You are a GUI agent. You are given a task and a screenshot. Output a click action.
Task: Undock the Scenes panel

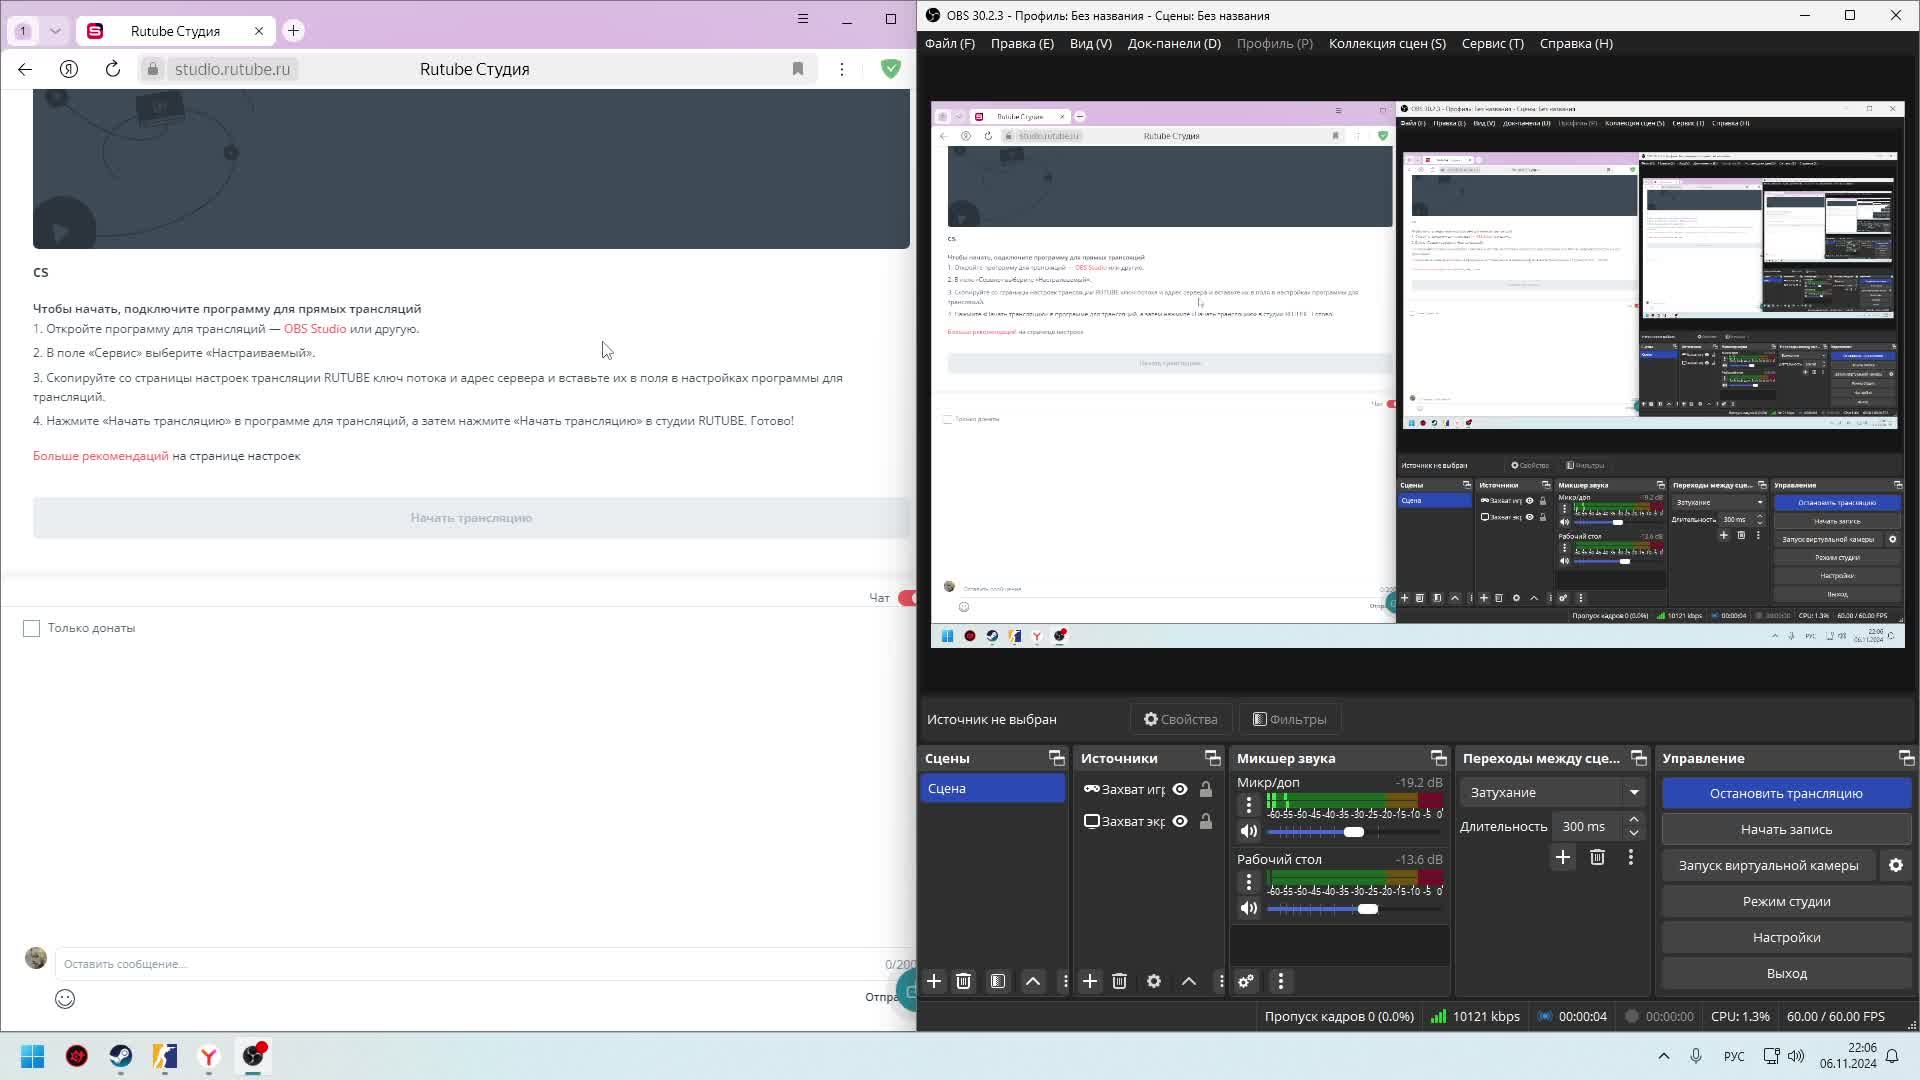(x=1056, y=758)
